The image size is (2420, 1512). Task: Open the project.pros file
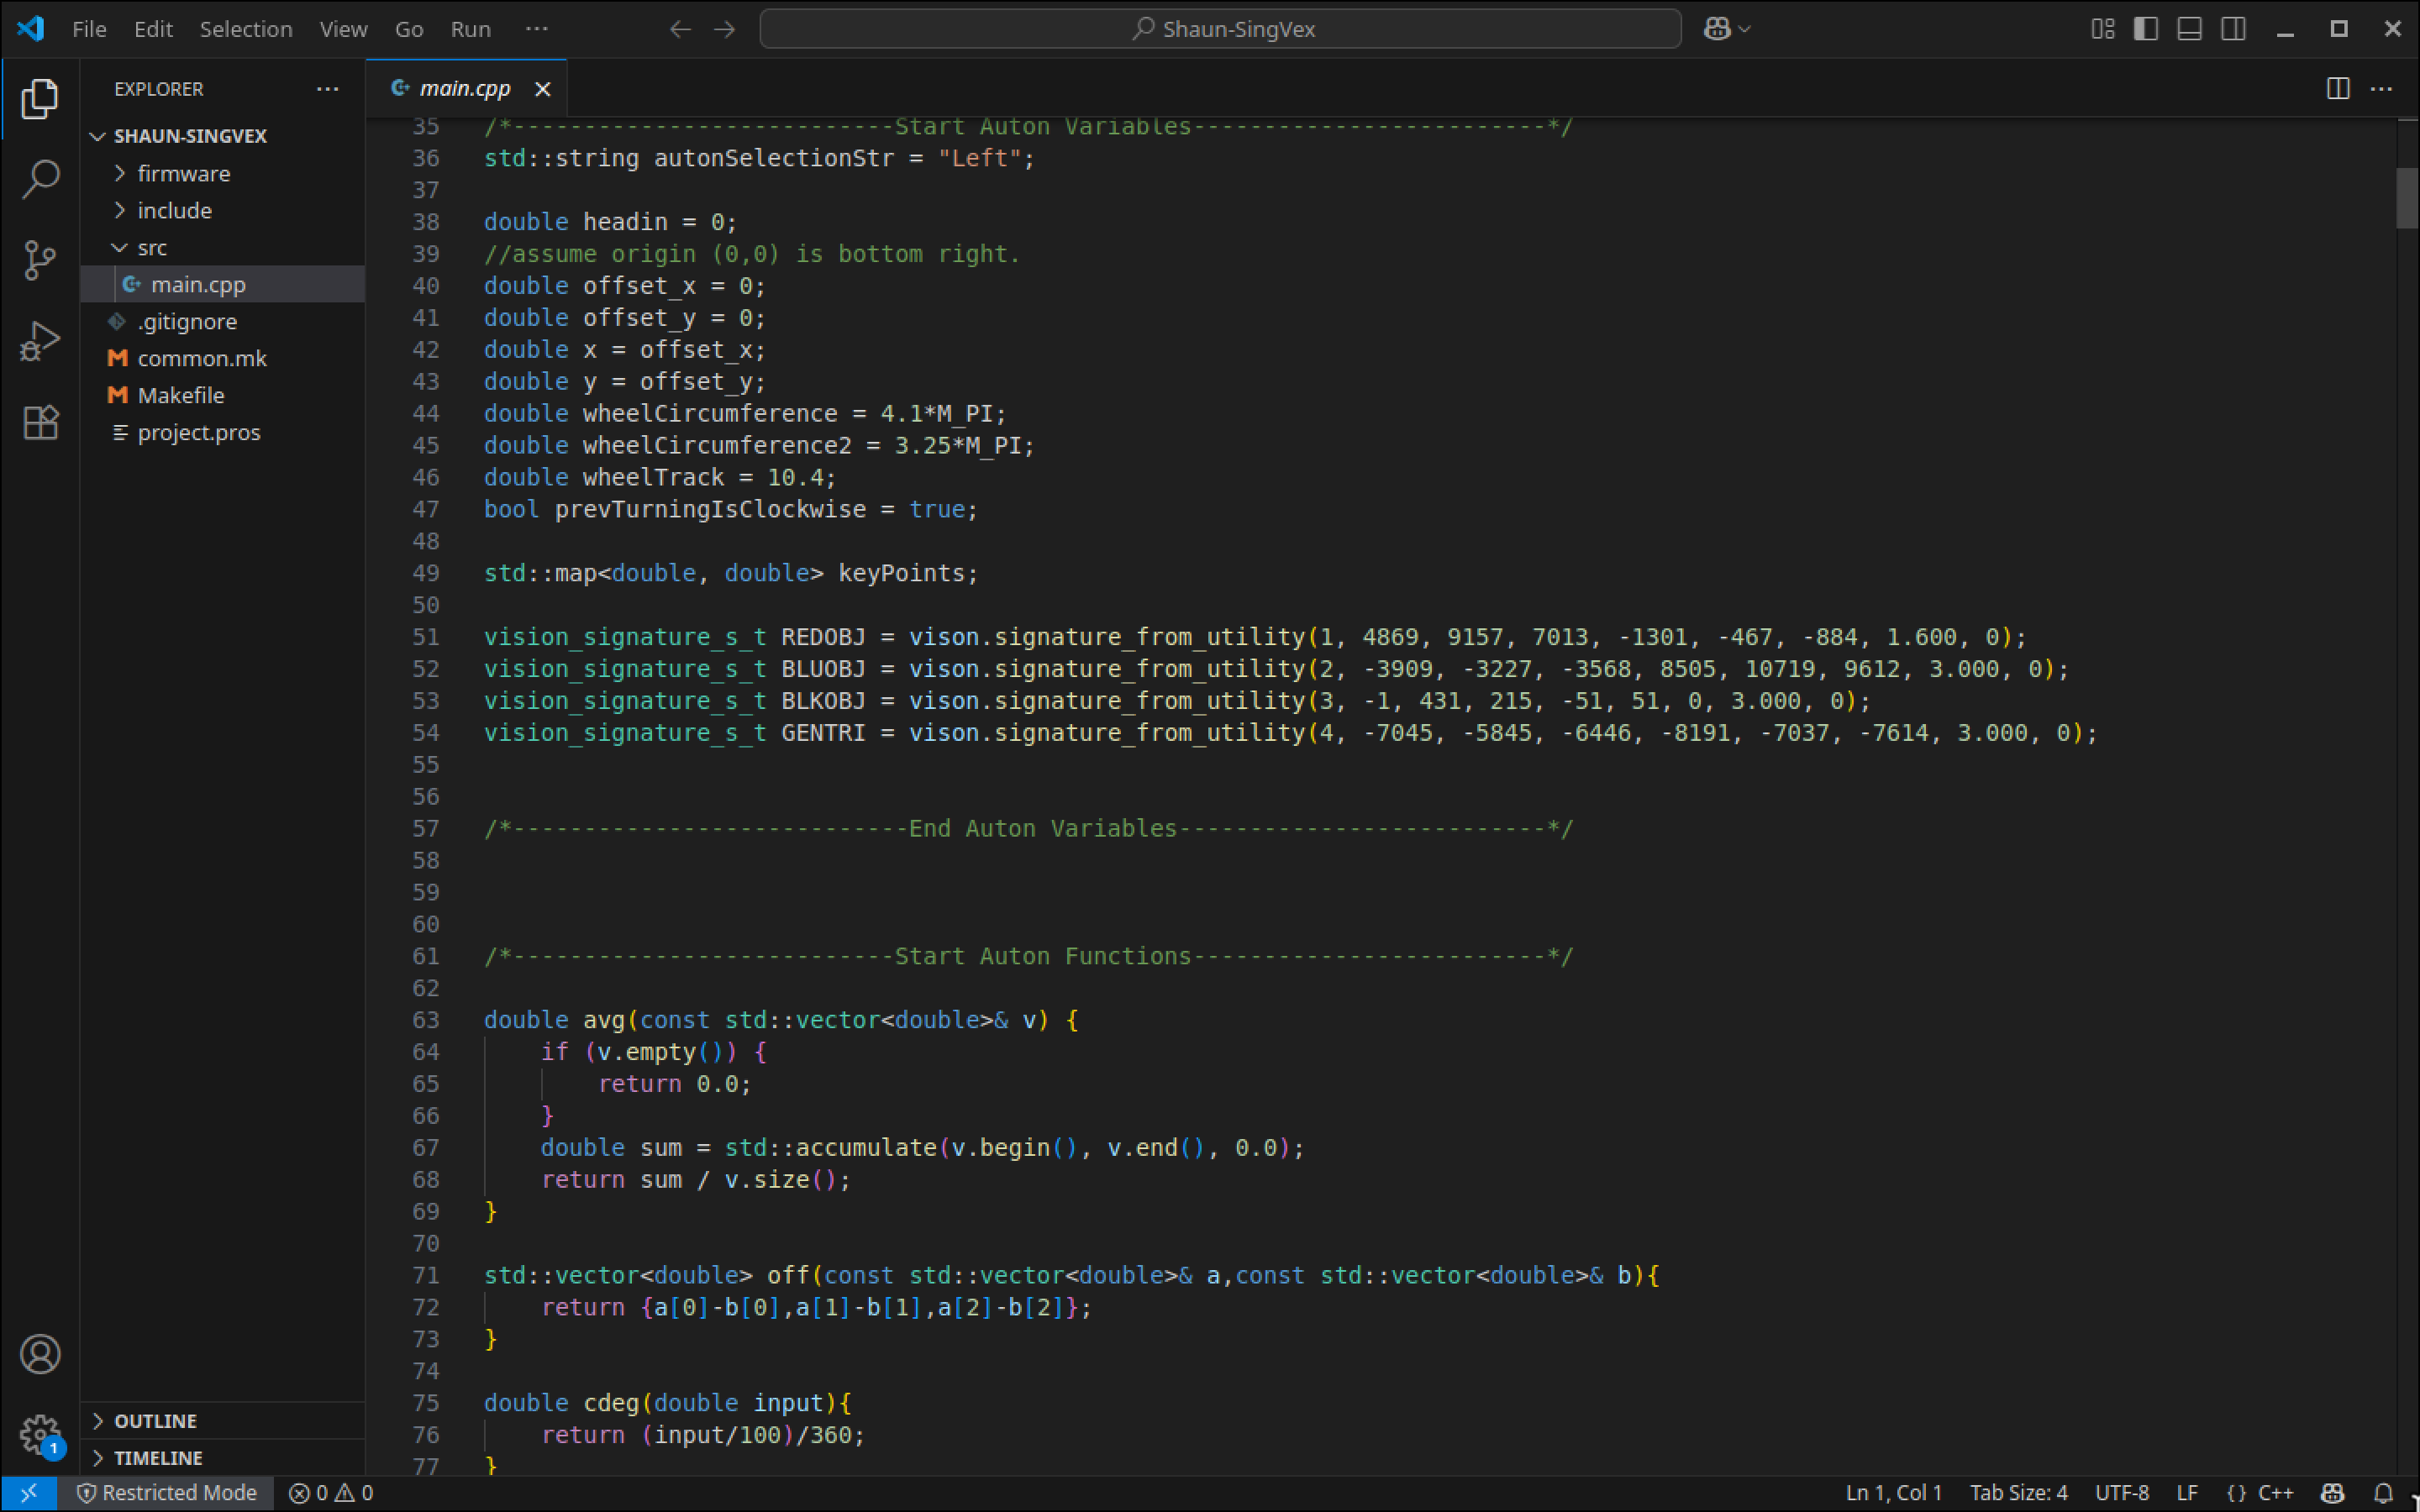(222, 432)
